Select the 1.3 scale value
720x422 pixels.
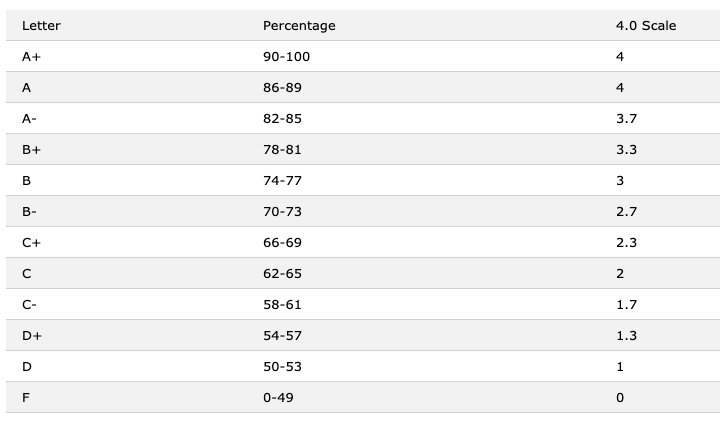626,336
